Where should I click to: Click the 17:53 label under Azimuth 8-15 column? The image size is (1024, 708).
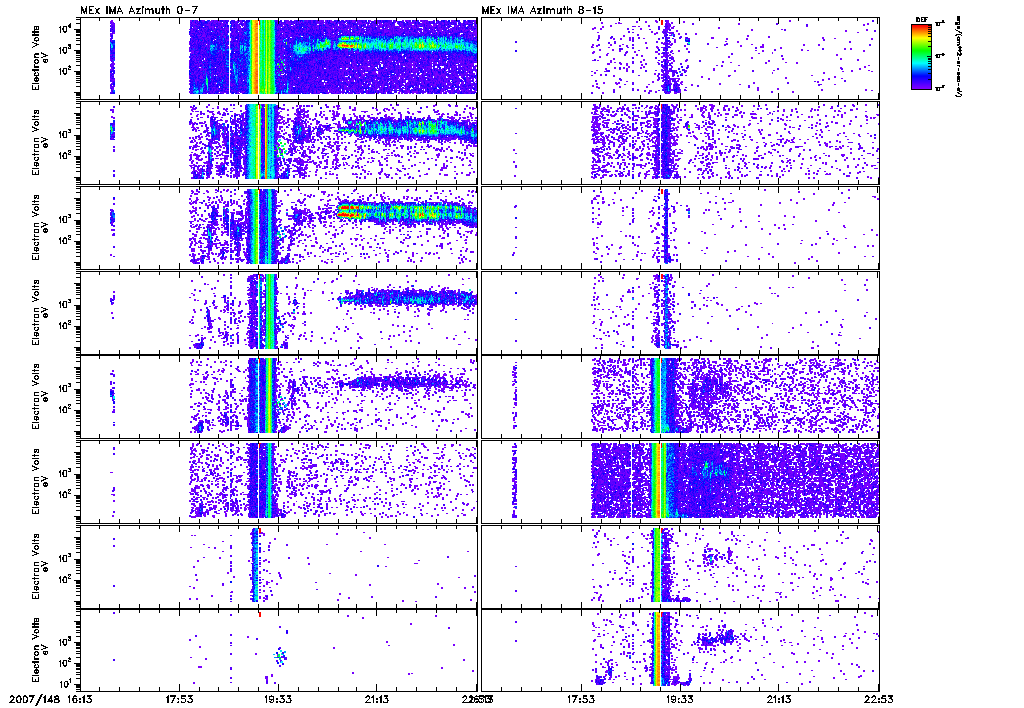(581, 699)
